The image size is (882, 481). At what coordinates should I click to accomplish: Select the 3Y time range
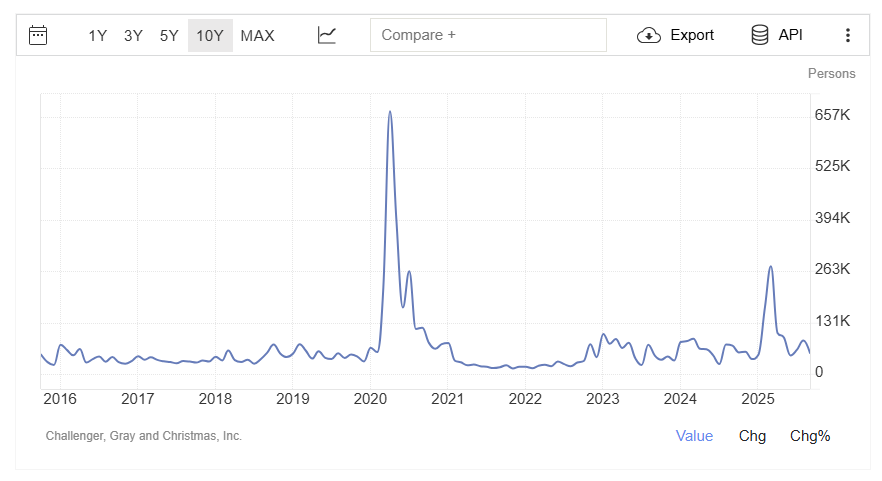pos(133,35)
